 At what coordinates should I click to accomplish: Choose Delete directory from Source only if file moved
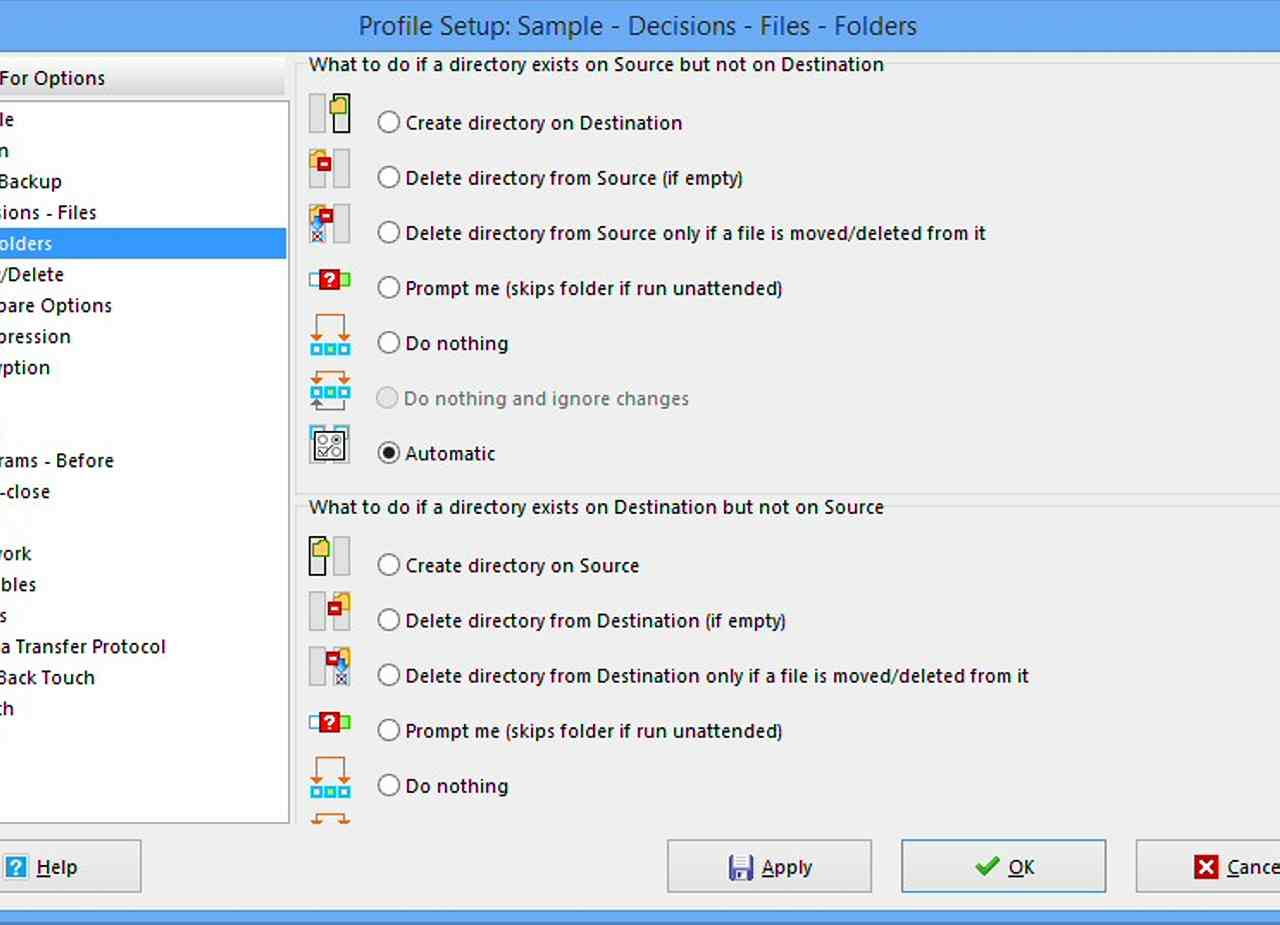(x=388, y=233)
